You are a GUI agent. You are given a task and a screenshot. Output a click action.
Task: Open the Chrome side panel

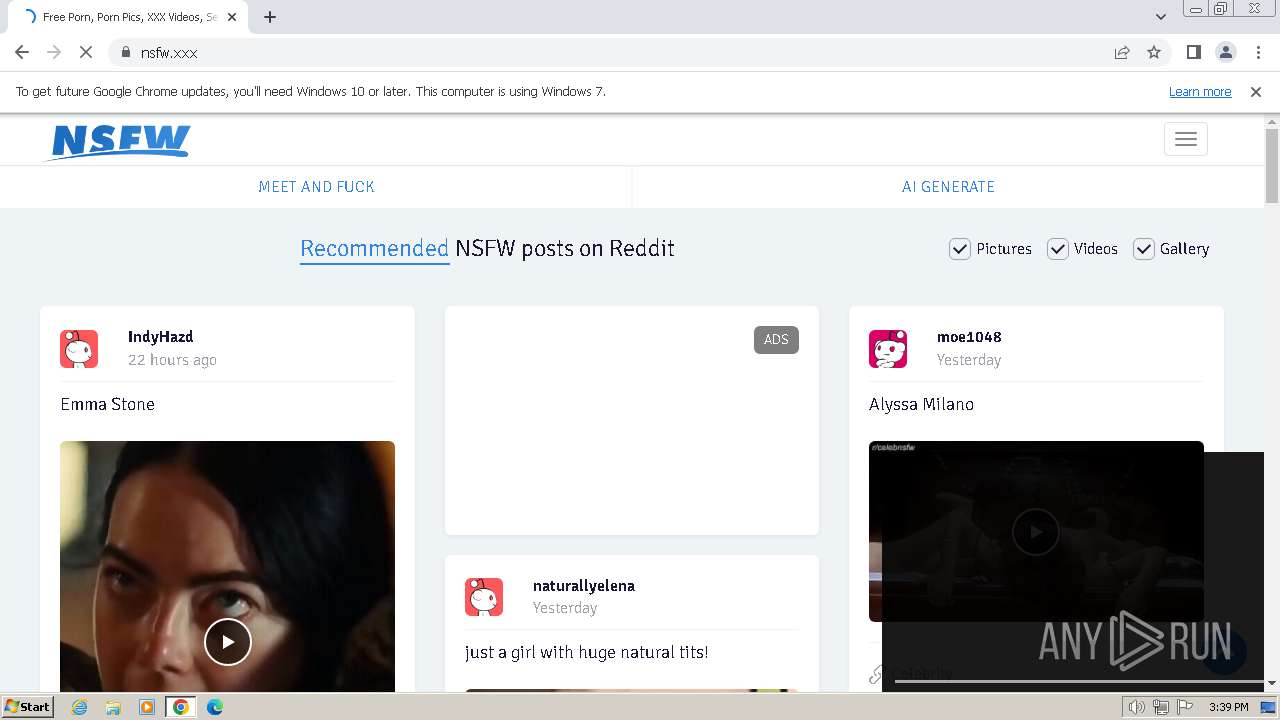[x=1193, y=52]
